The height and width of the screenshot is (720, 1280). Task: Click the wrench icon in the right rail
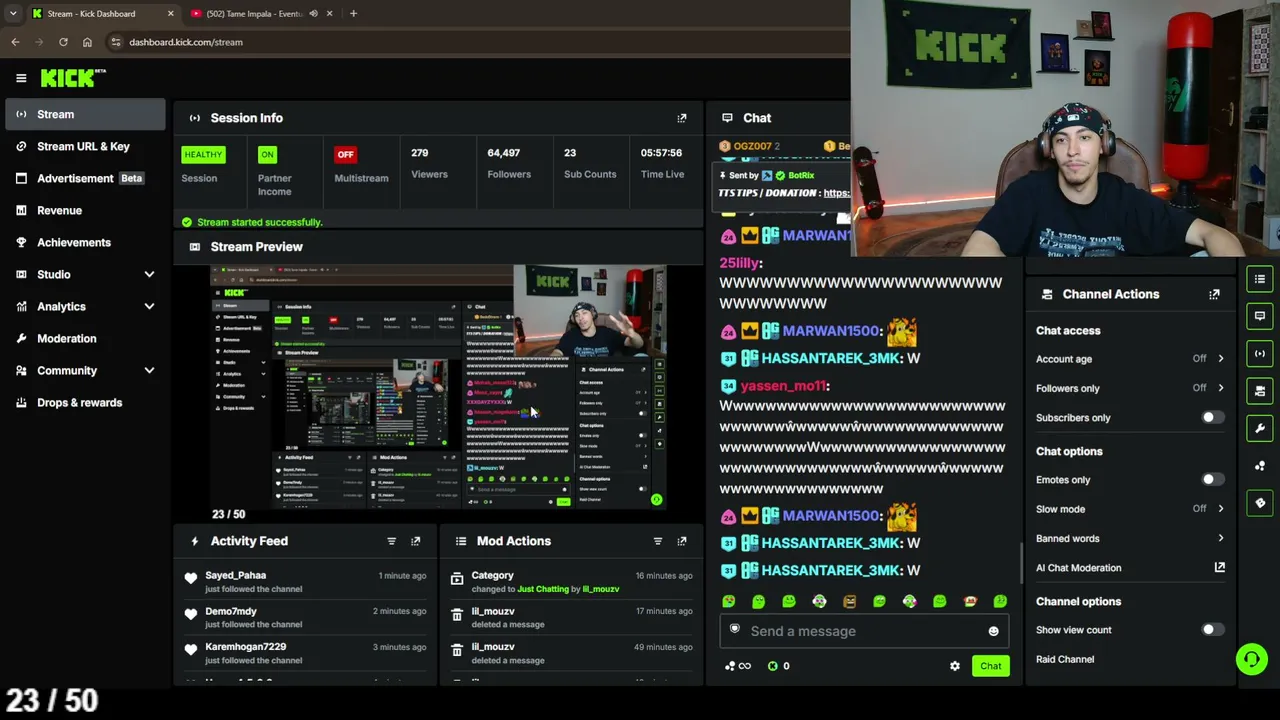tap(1260, 428)
